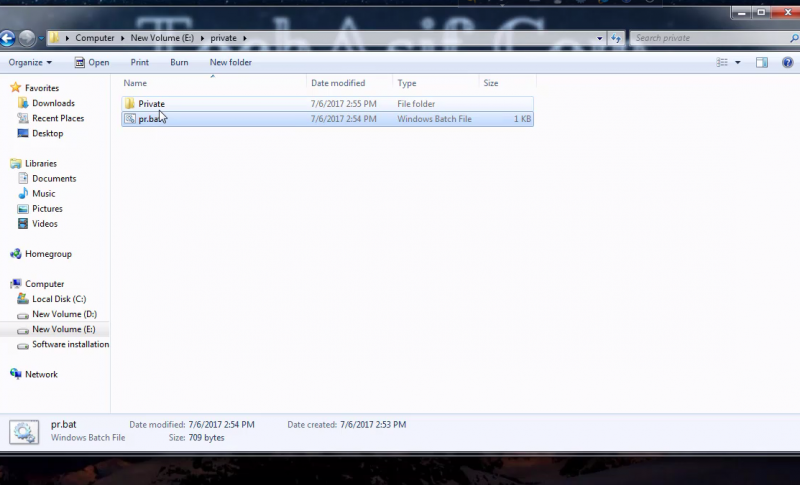Open Downloads in Favorites
The height and width of the screenshot is (485, 800).
(53, 103)
